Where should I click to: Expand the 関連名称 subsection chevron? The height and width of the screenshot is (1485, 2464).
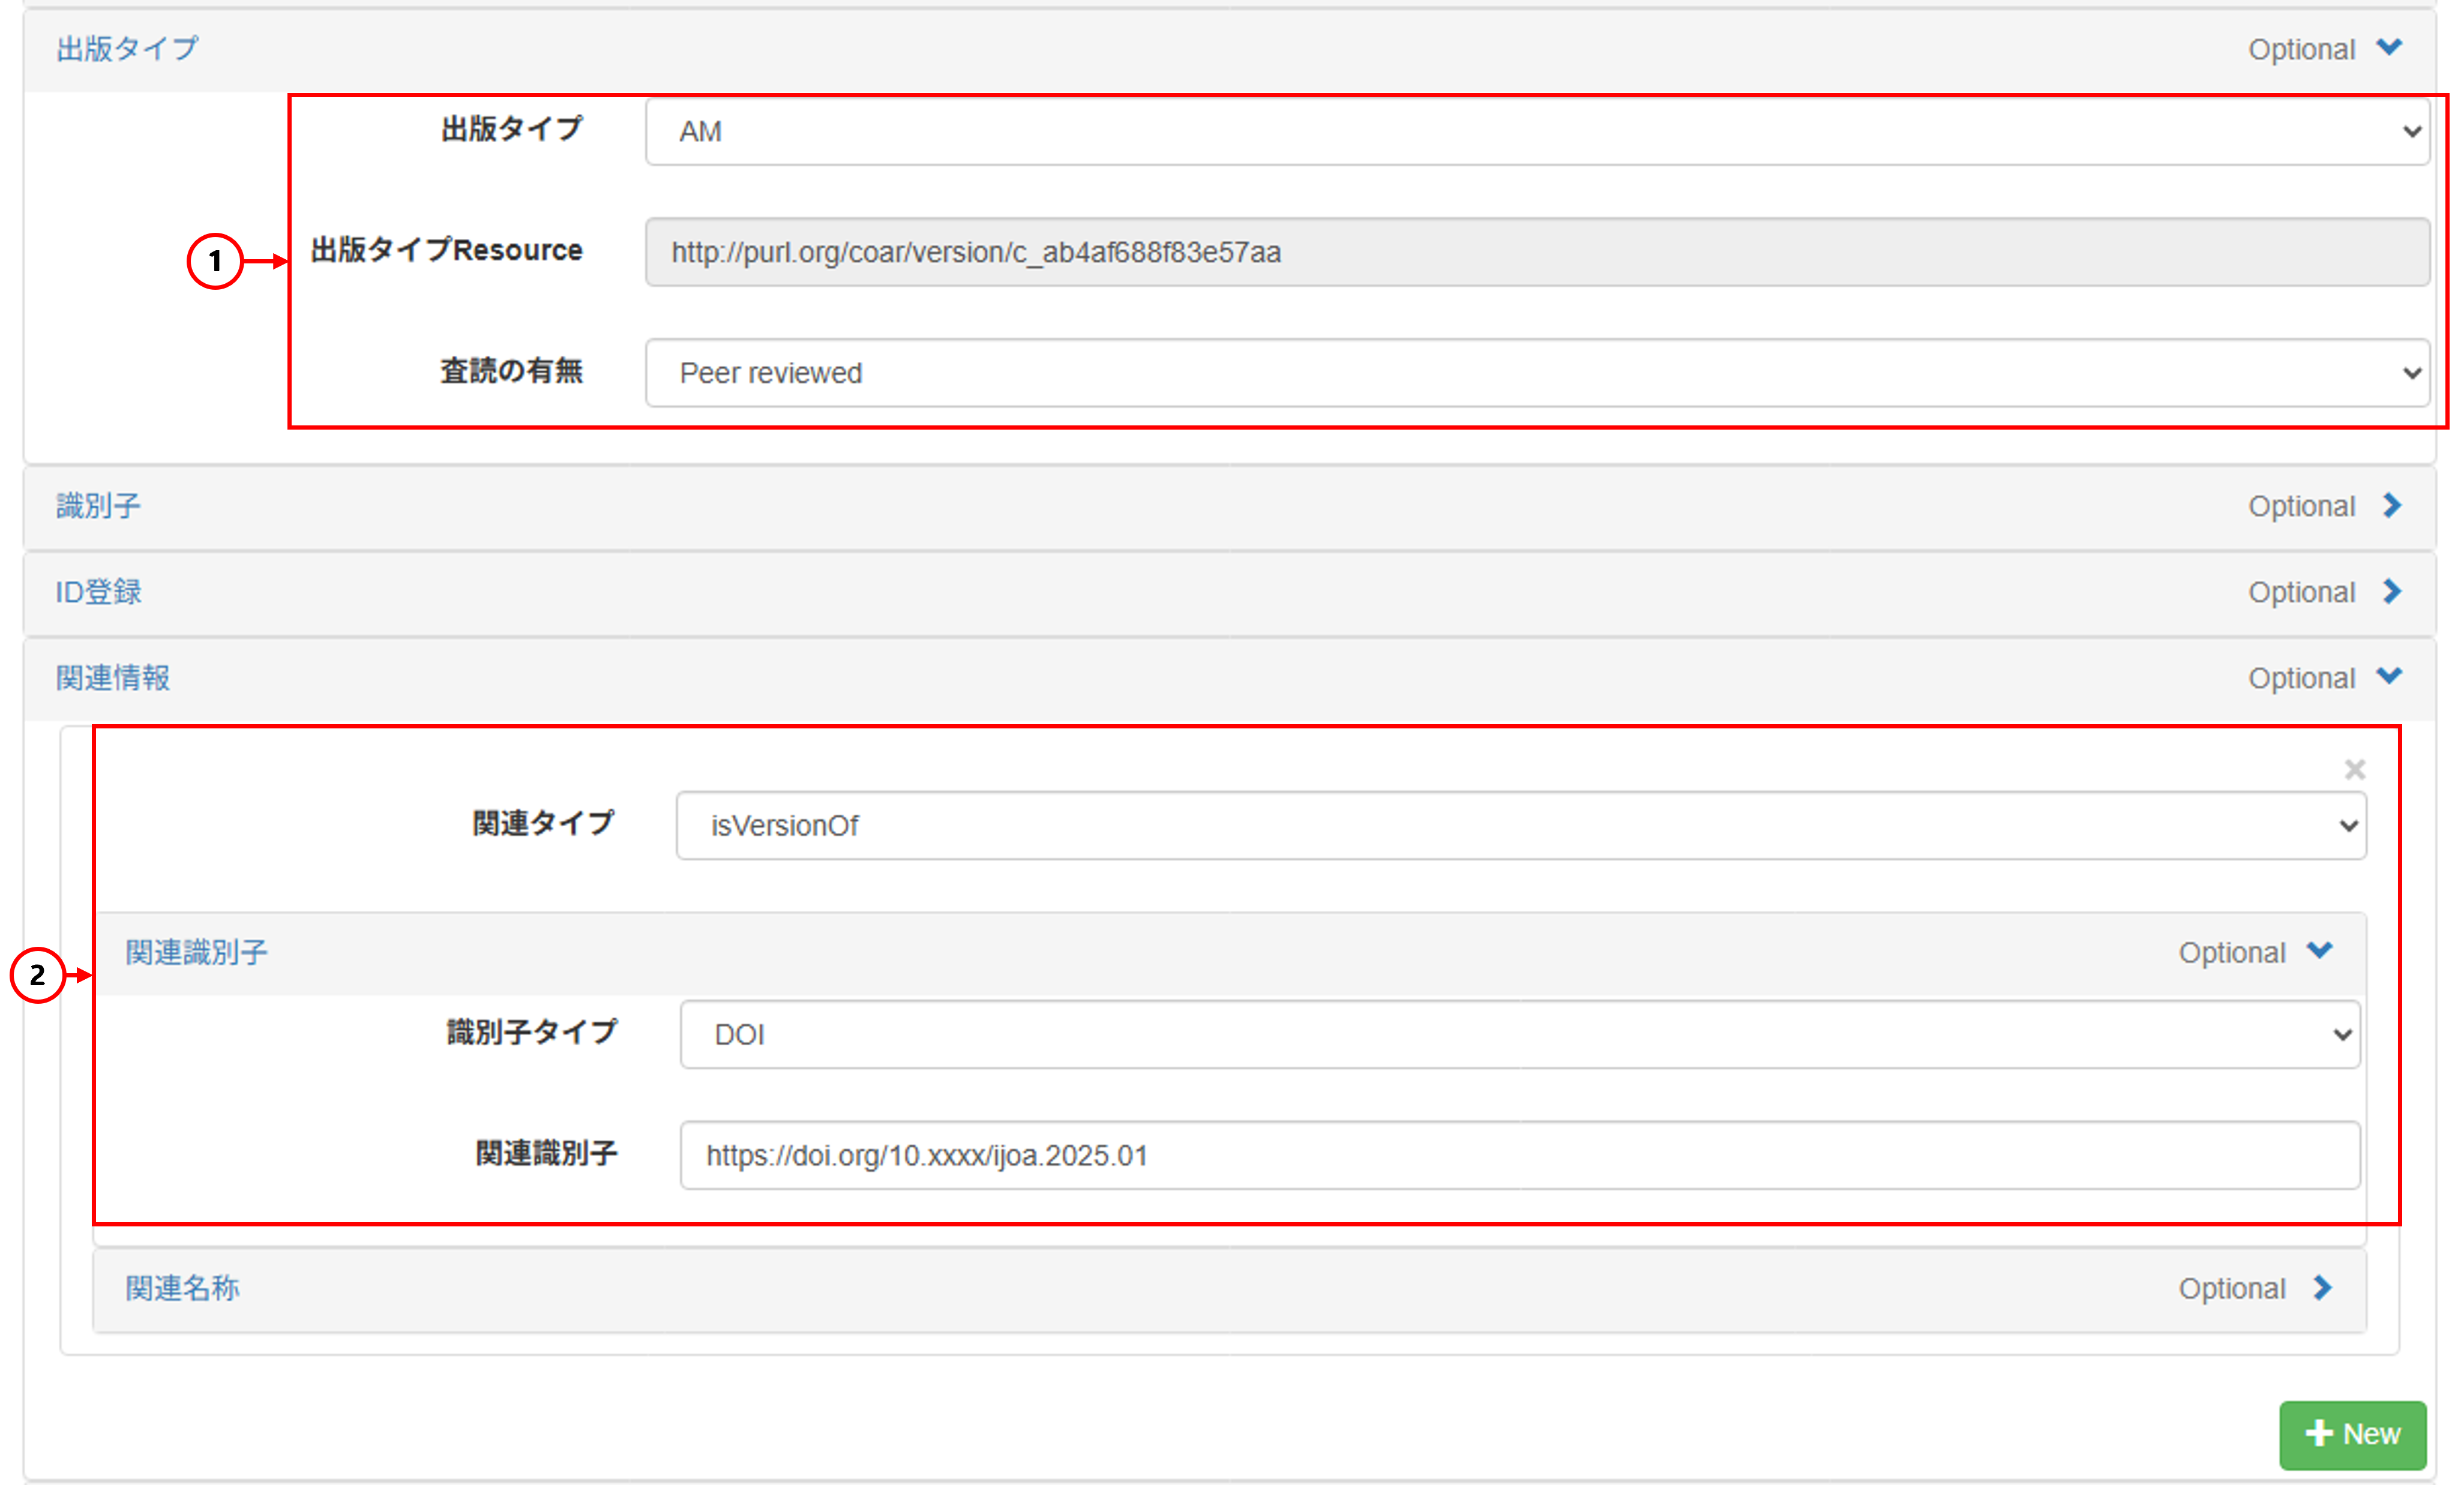pos(2322,1287)
